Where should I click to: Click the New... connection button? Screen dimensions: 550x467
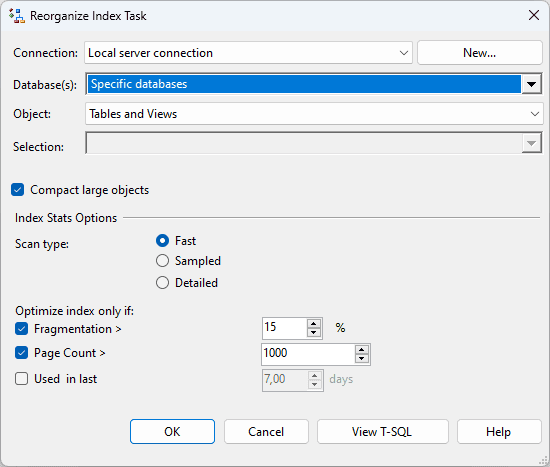(x=479, y=53)
